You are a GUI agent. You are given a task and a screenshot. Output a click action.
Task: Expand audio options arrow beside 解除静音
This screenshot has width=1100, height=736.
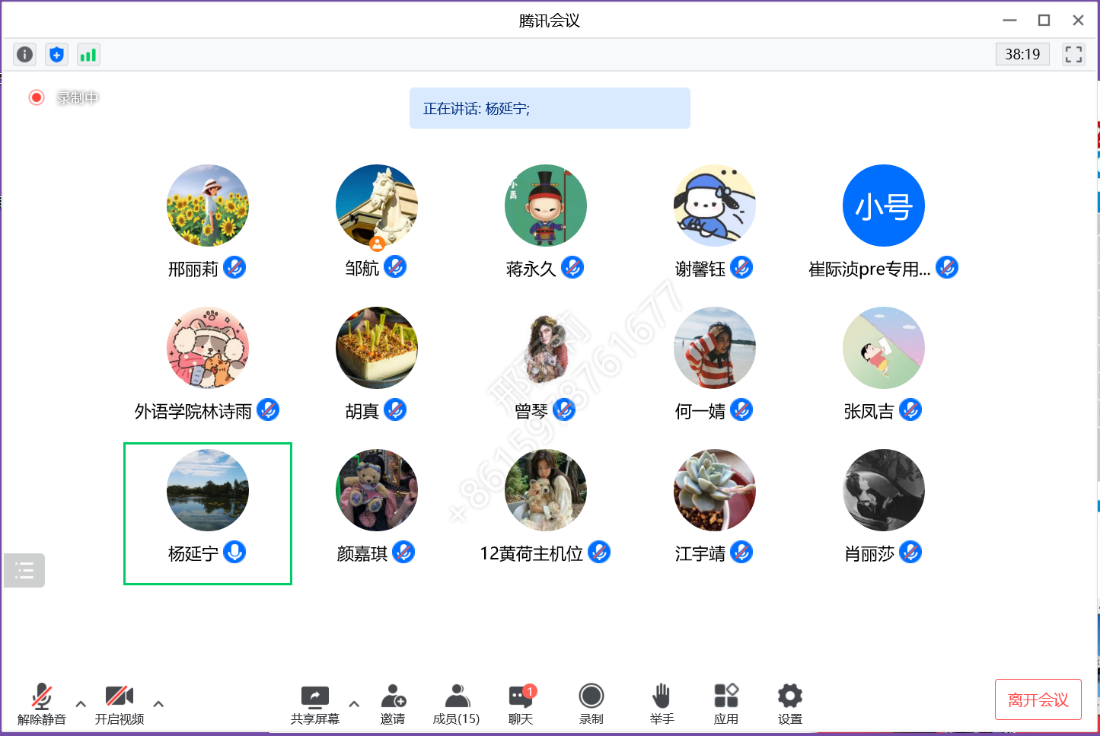81,704
